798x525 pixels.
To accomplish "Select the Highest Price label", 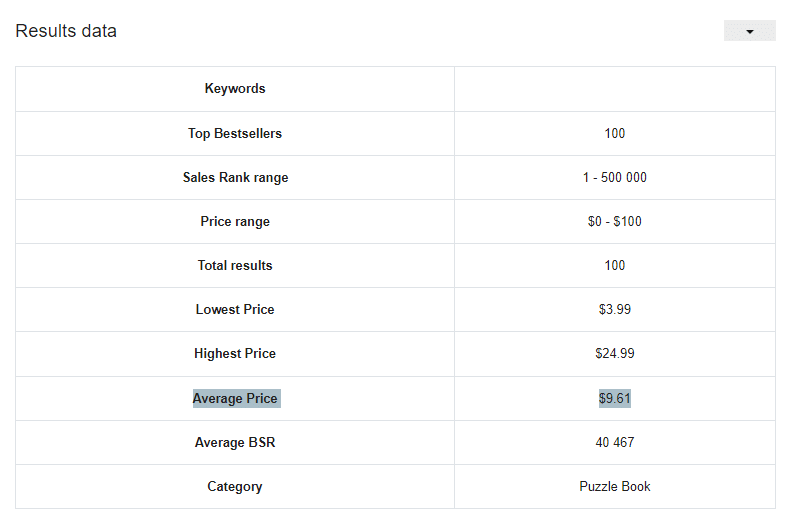I will [x=235, y=354].
